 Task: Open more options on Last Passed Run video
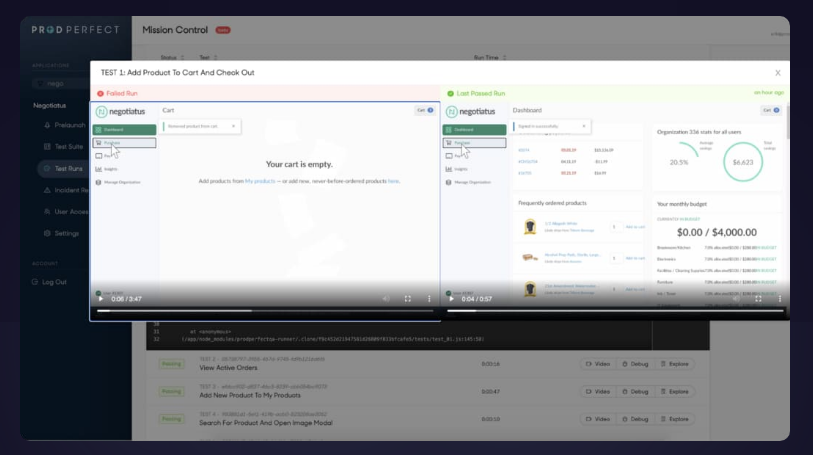[779, 299]
